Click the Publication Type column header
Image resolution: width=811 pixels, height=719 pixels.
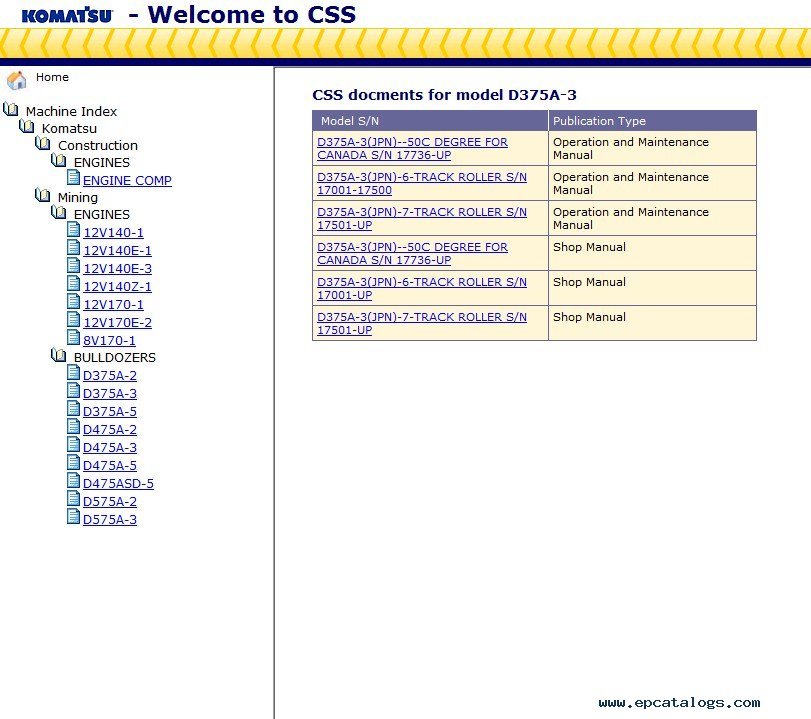pos(652,121)
